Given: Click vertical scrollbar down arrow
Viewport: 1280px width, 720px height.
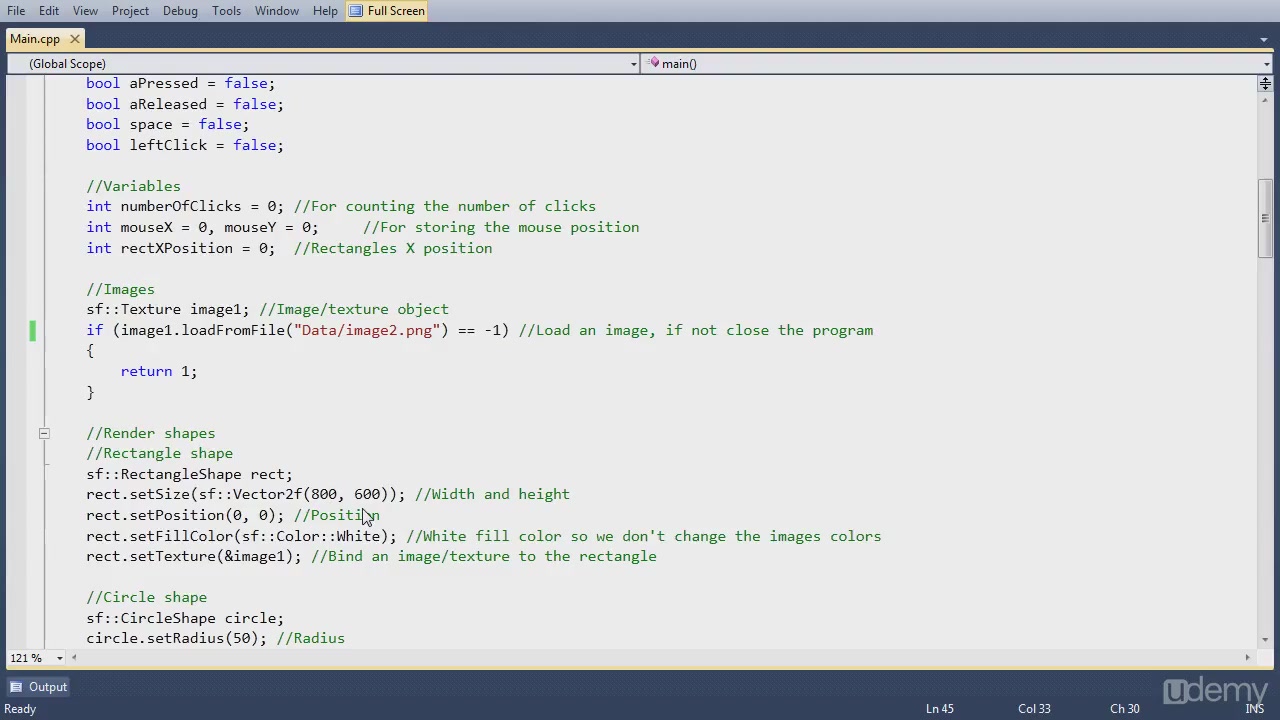Looking at the screenshot, I should click(1265, 640).
